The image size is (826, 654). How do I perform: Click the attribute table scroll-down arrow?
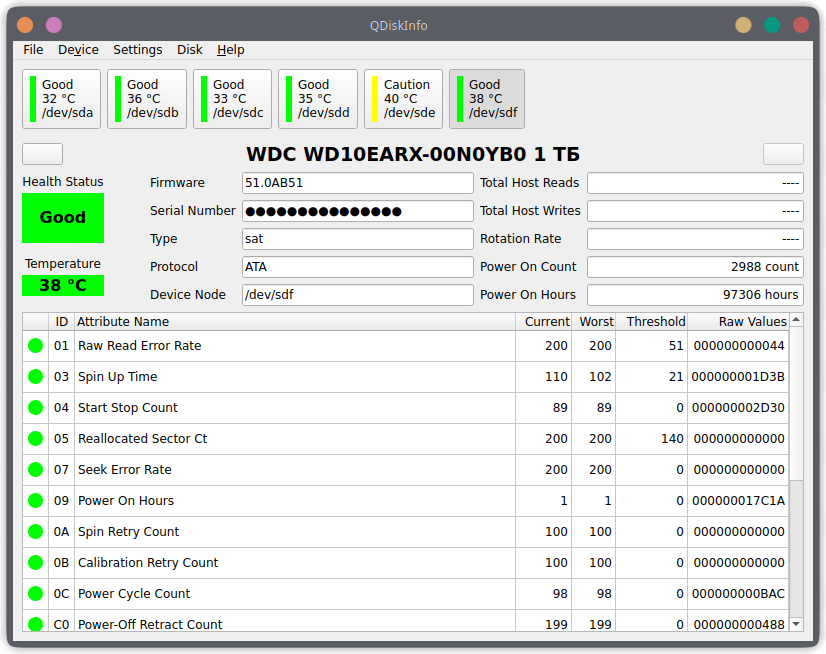click(x=796, y=624)
